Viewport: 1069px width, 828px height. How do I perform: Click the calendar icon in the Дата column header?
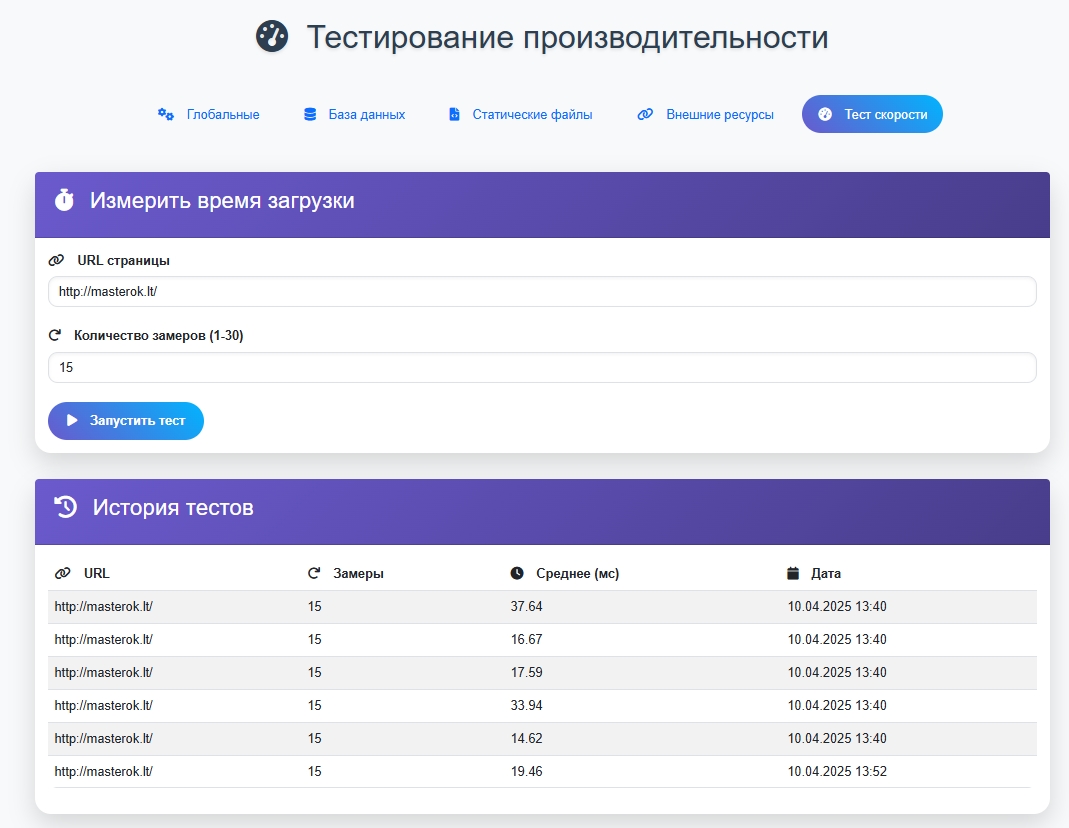791,572
